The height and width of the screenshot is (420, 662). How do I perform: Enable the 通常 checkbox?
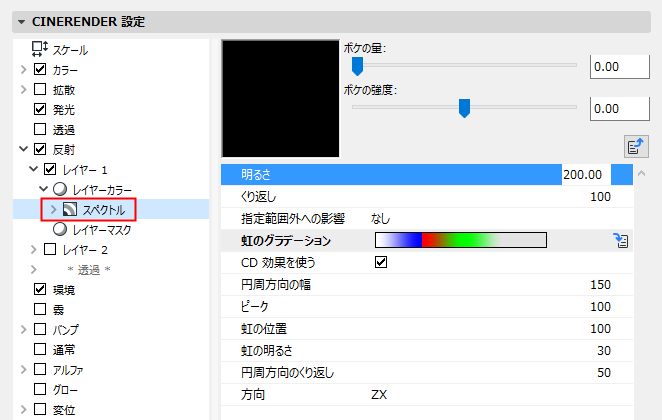click(x=40, y=349)
